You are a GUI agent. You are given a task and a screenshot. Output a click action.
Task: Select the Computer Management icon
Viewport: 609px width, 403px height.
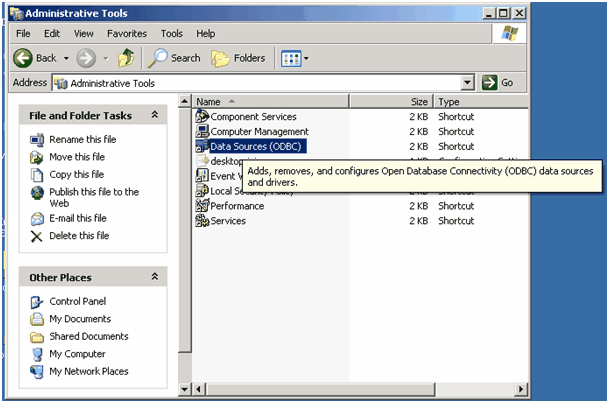[202, 132]
